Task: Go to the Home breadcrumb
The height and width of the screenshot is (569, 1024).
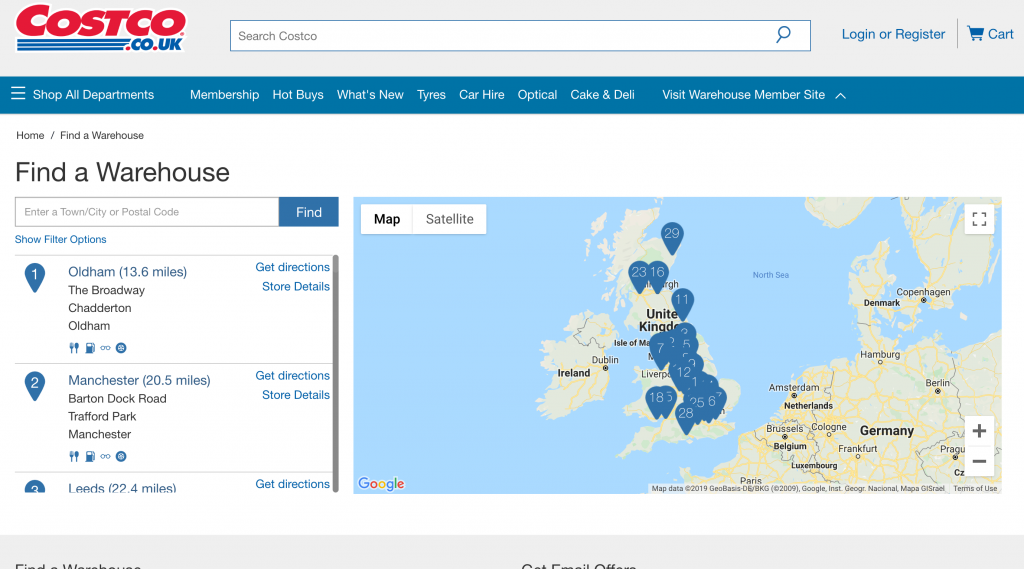Action: 30,135
